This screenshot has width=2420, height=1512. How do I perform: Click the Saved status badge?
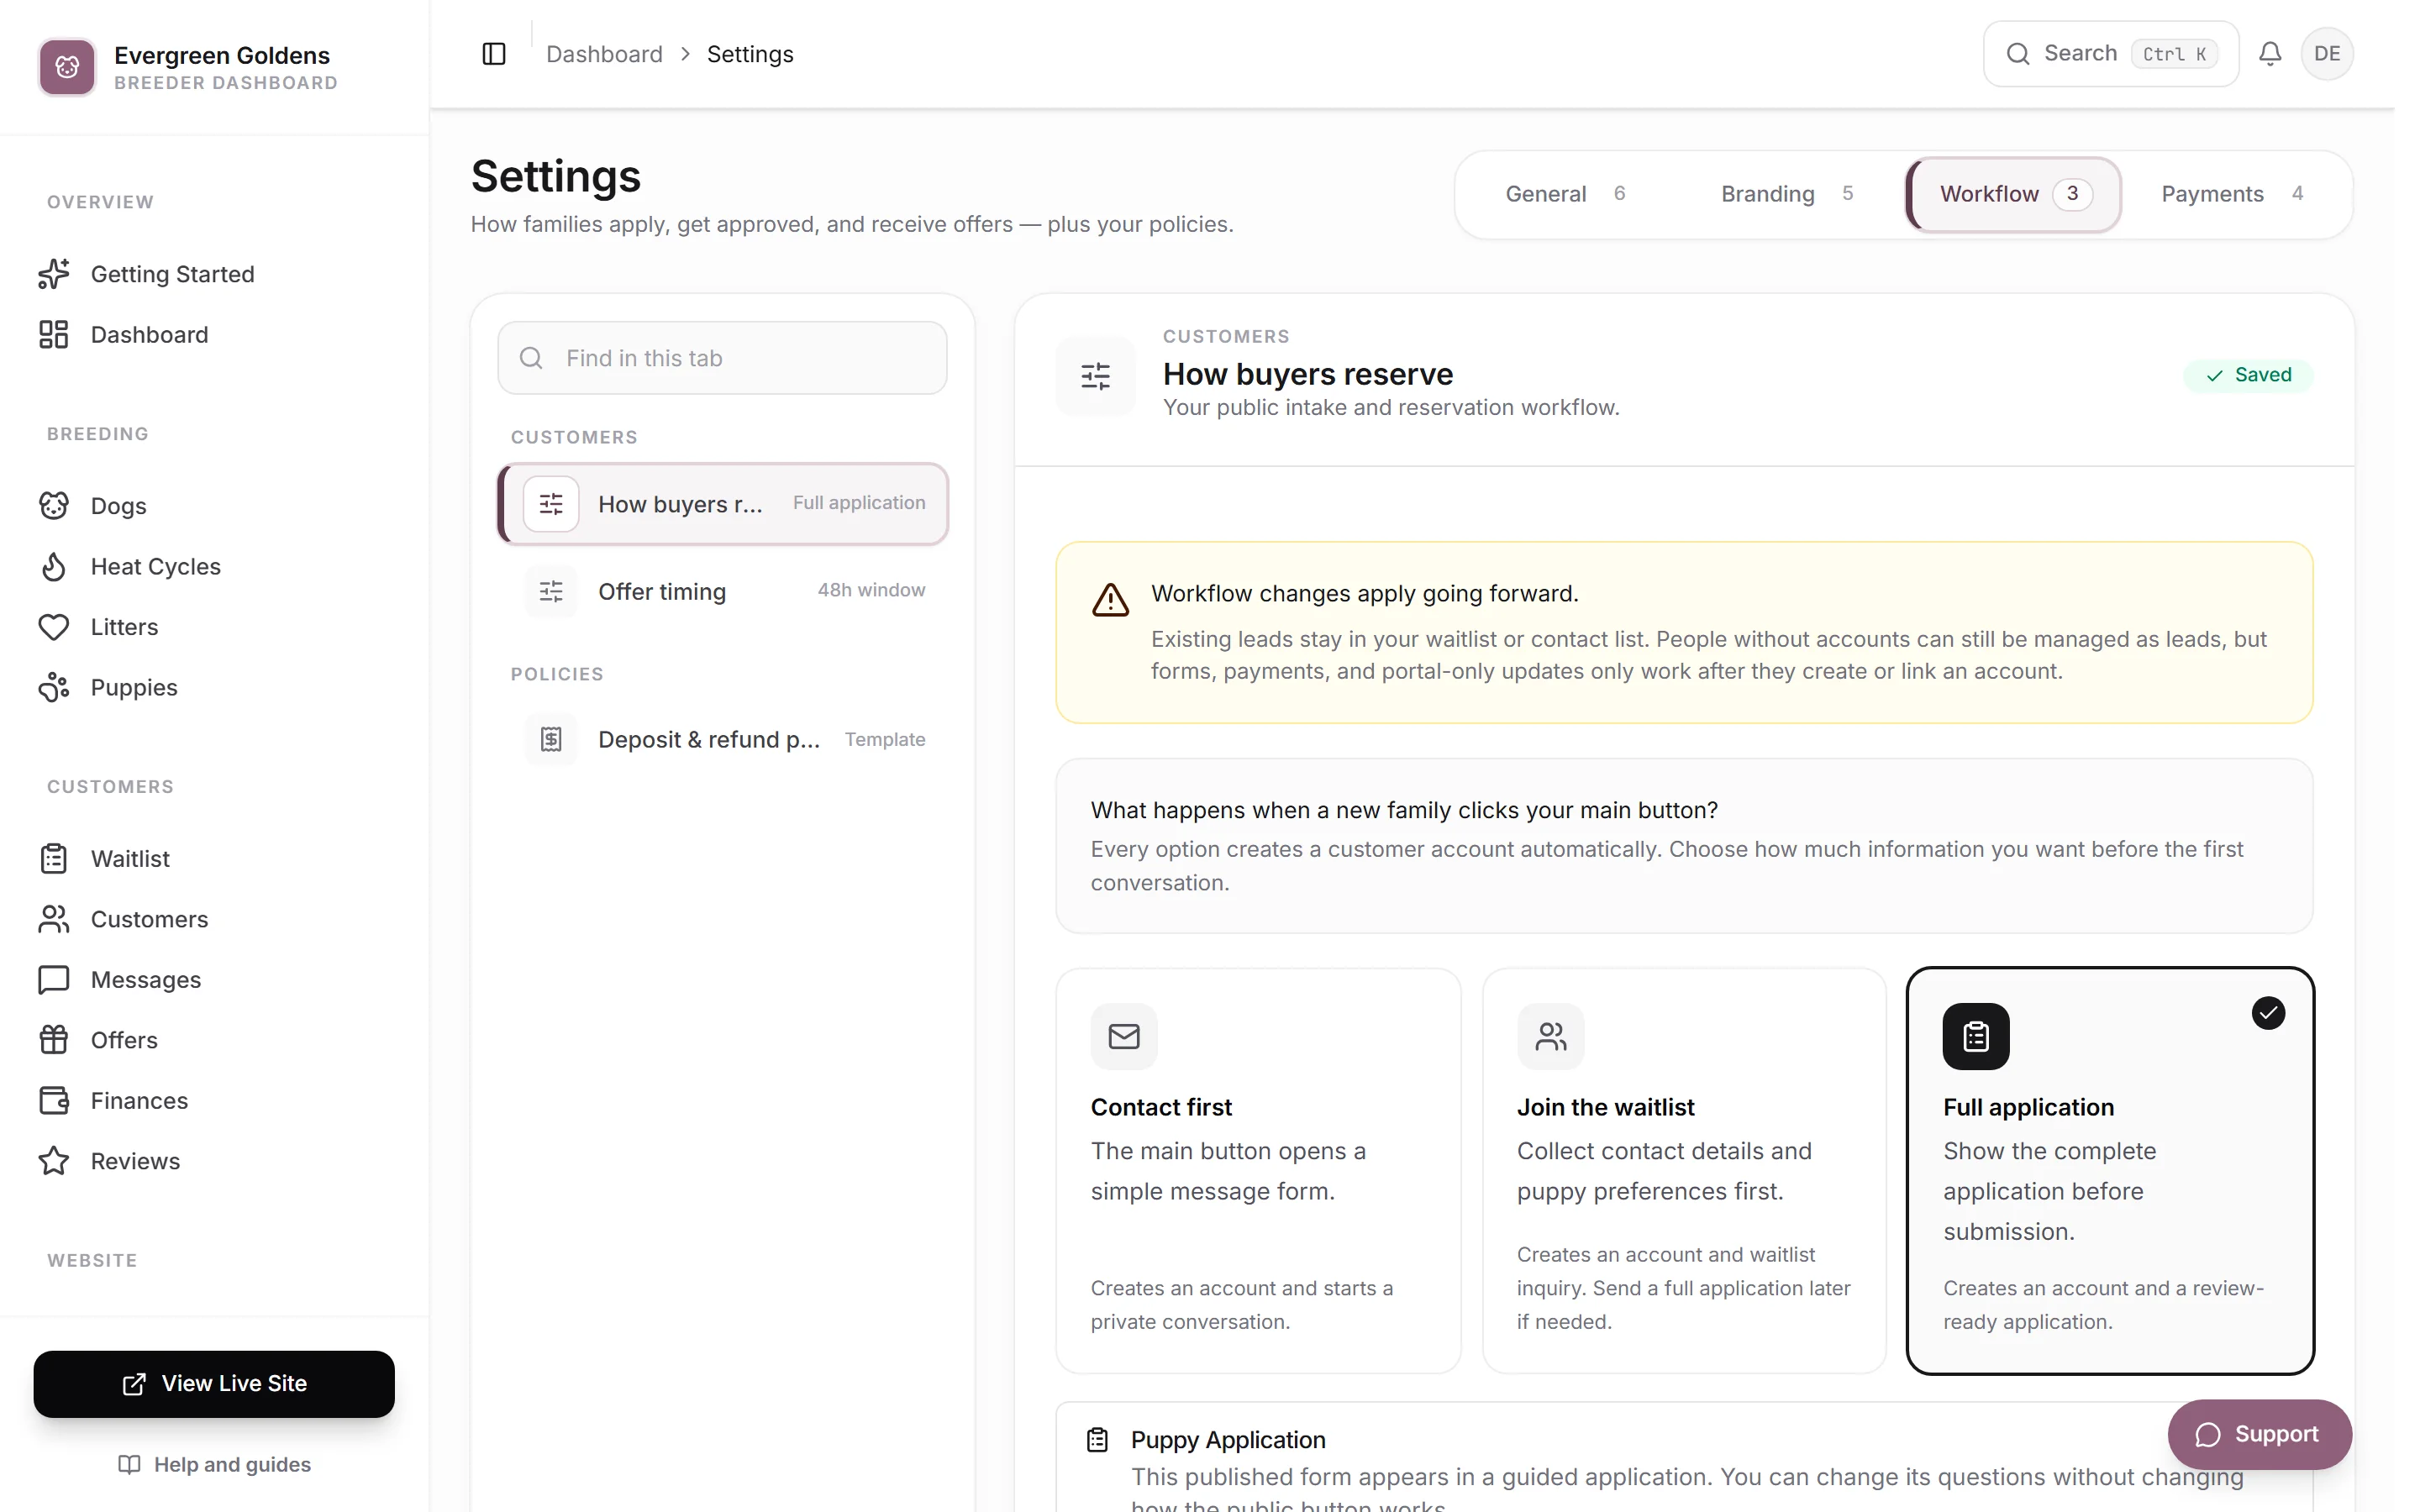tap(2248, 375)
